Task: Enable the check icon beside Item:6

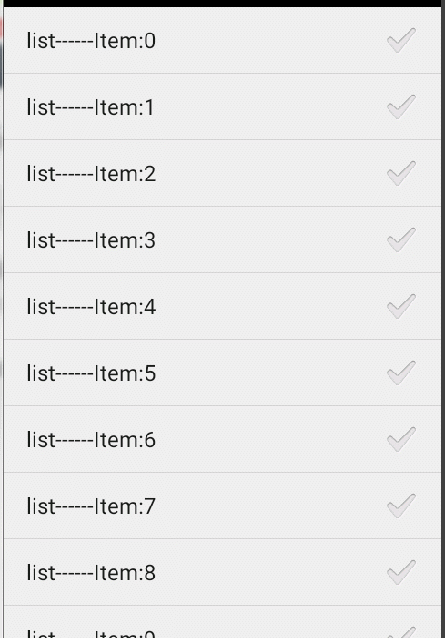Action: tap(401, 439)
